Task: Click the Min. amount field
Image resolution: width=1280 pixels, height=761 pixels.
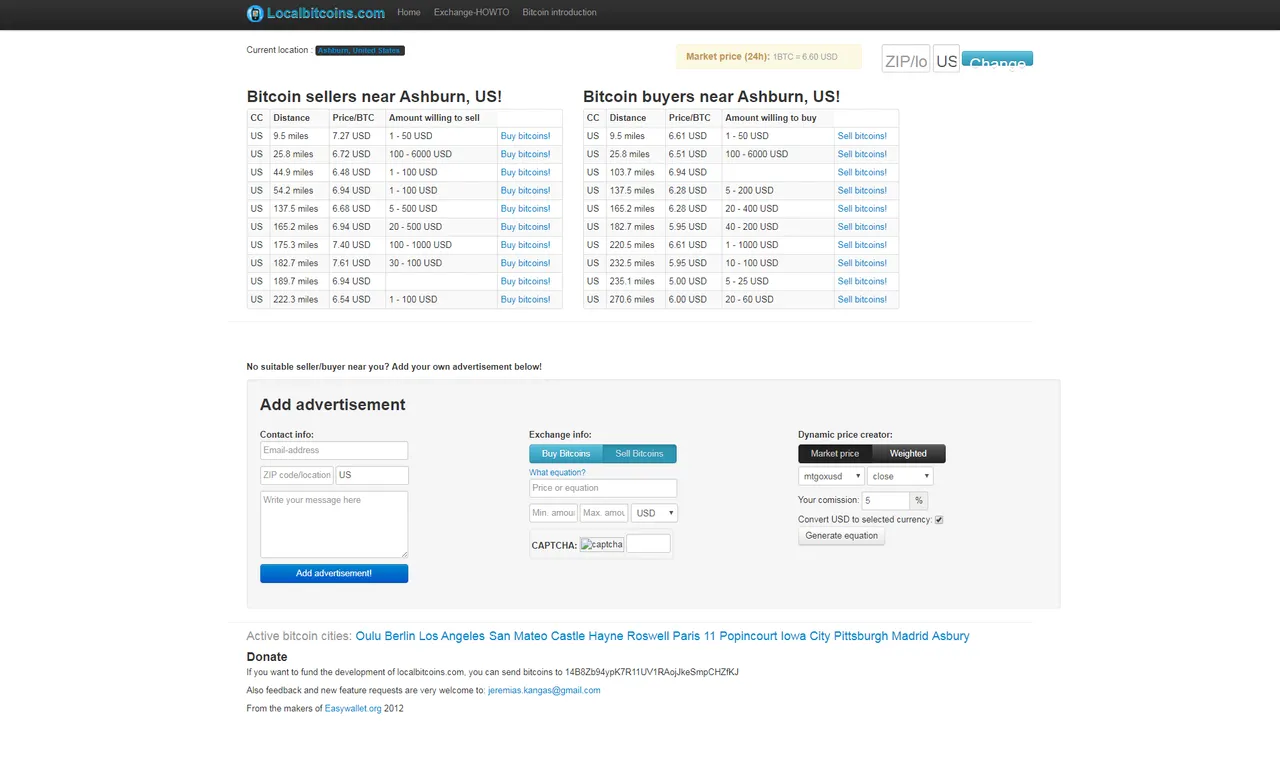Action: [553, 513]
